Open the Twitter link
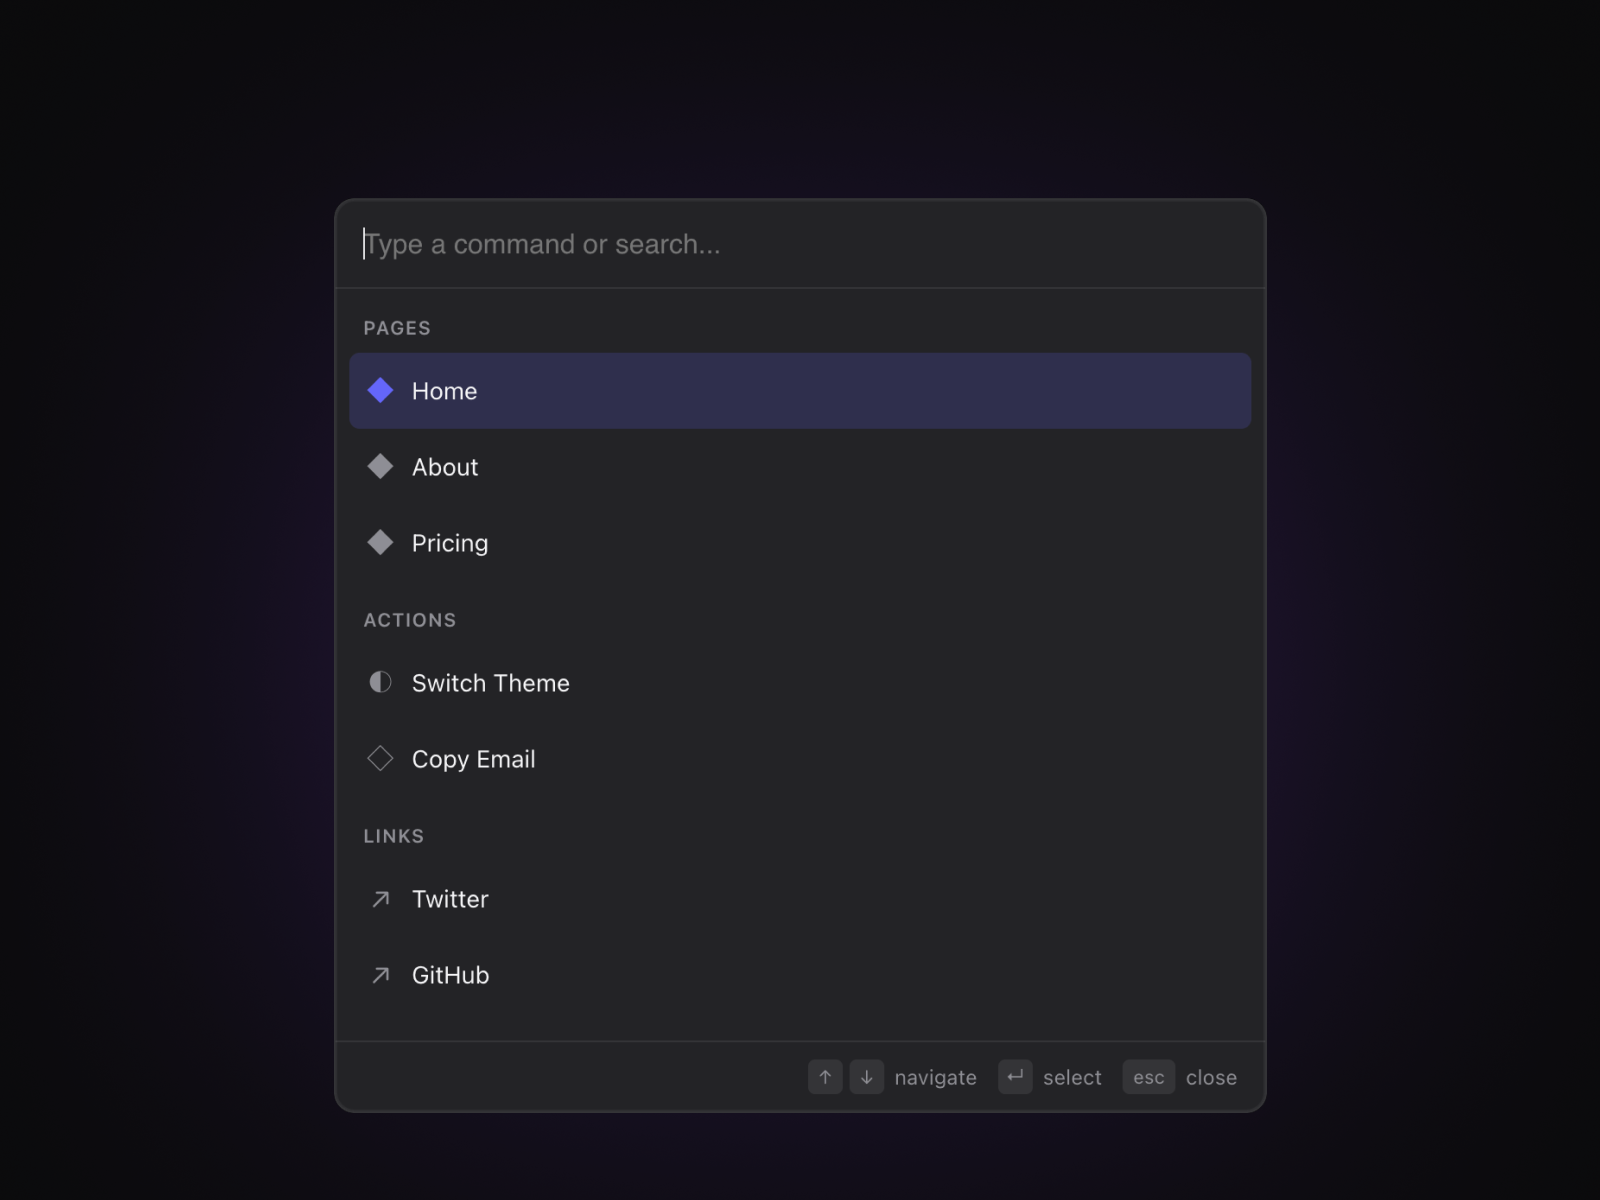 pyautogui.click(x=800, y=899)
